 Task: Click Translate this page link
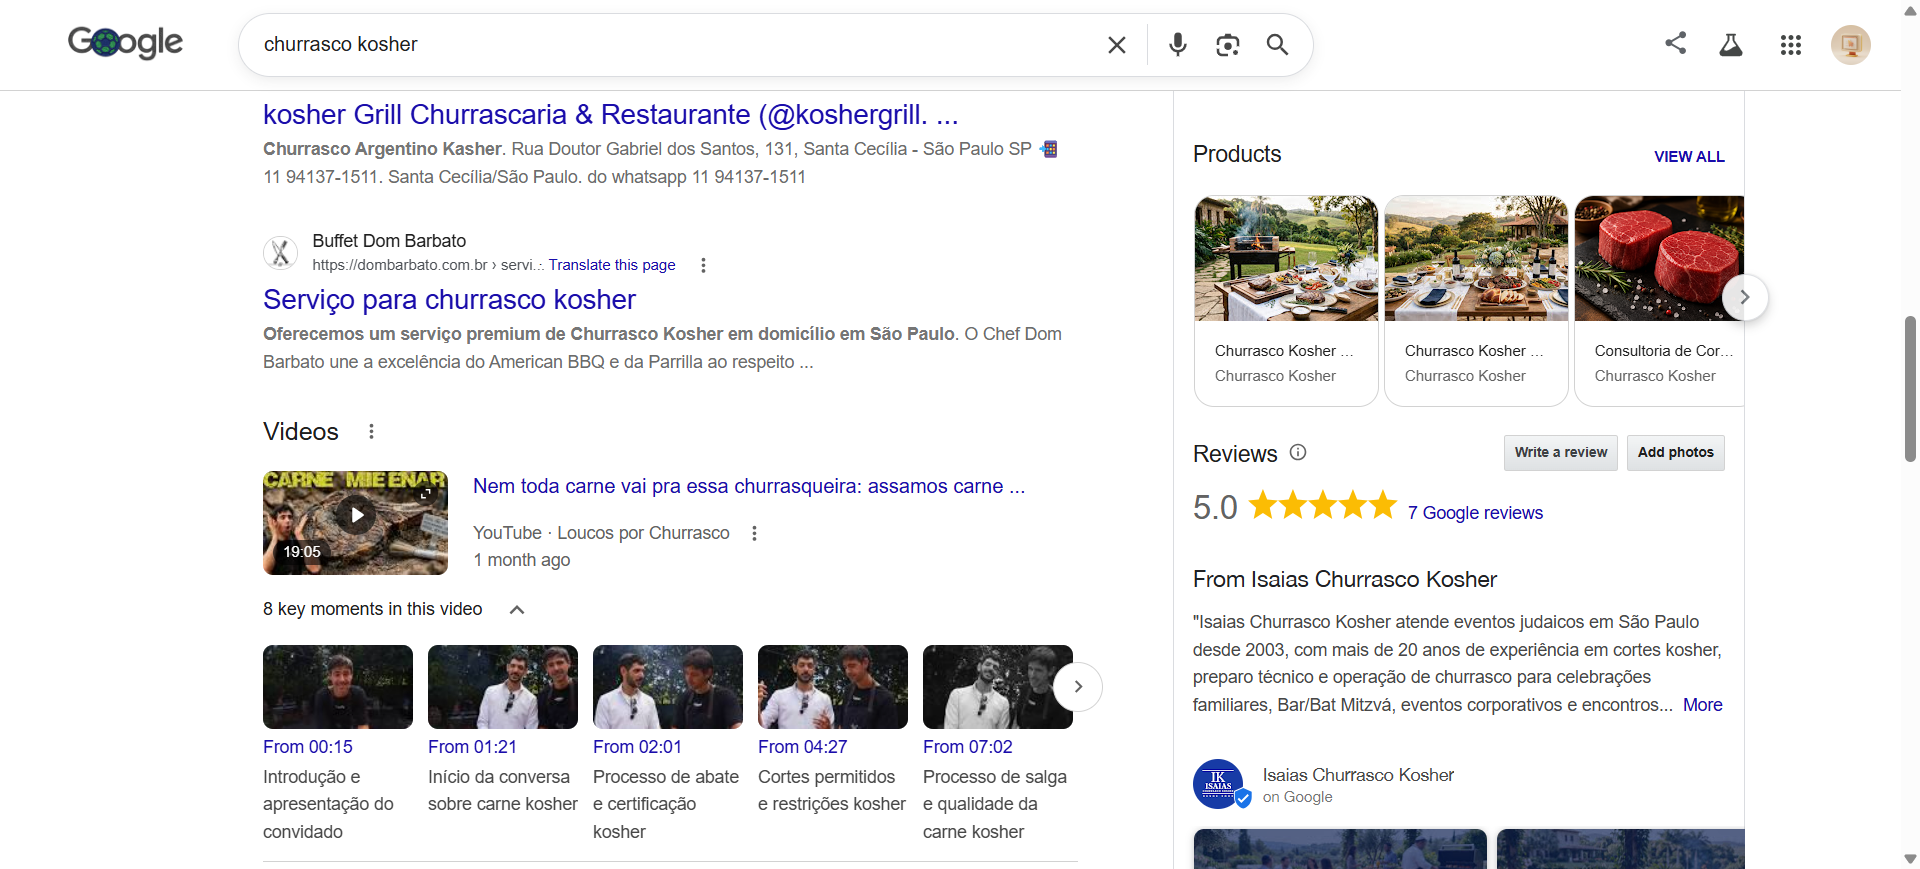click(612, 265)
